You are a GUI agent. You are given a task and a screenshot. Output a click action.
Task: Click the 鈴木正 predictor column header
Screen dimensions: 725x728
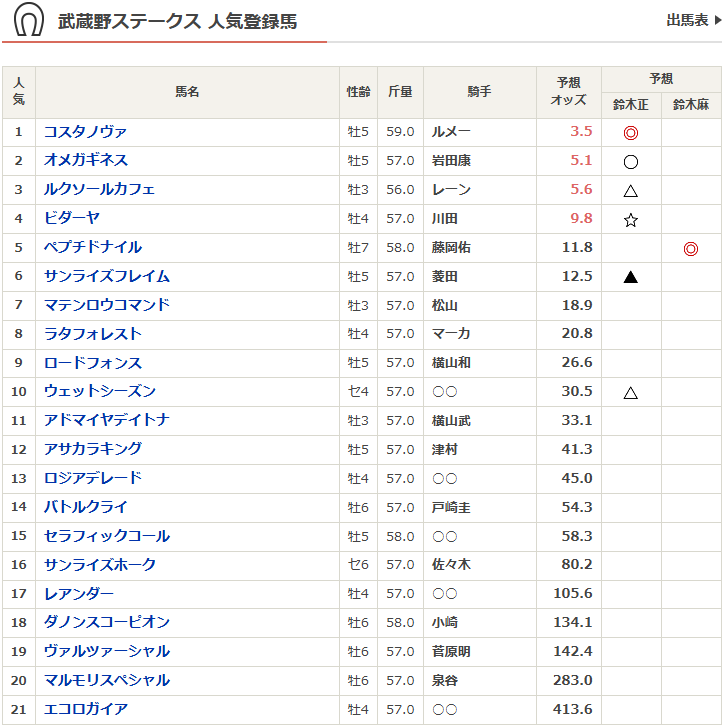630,104
